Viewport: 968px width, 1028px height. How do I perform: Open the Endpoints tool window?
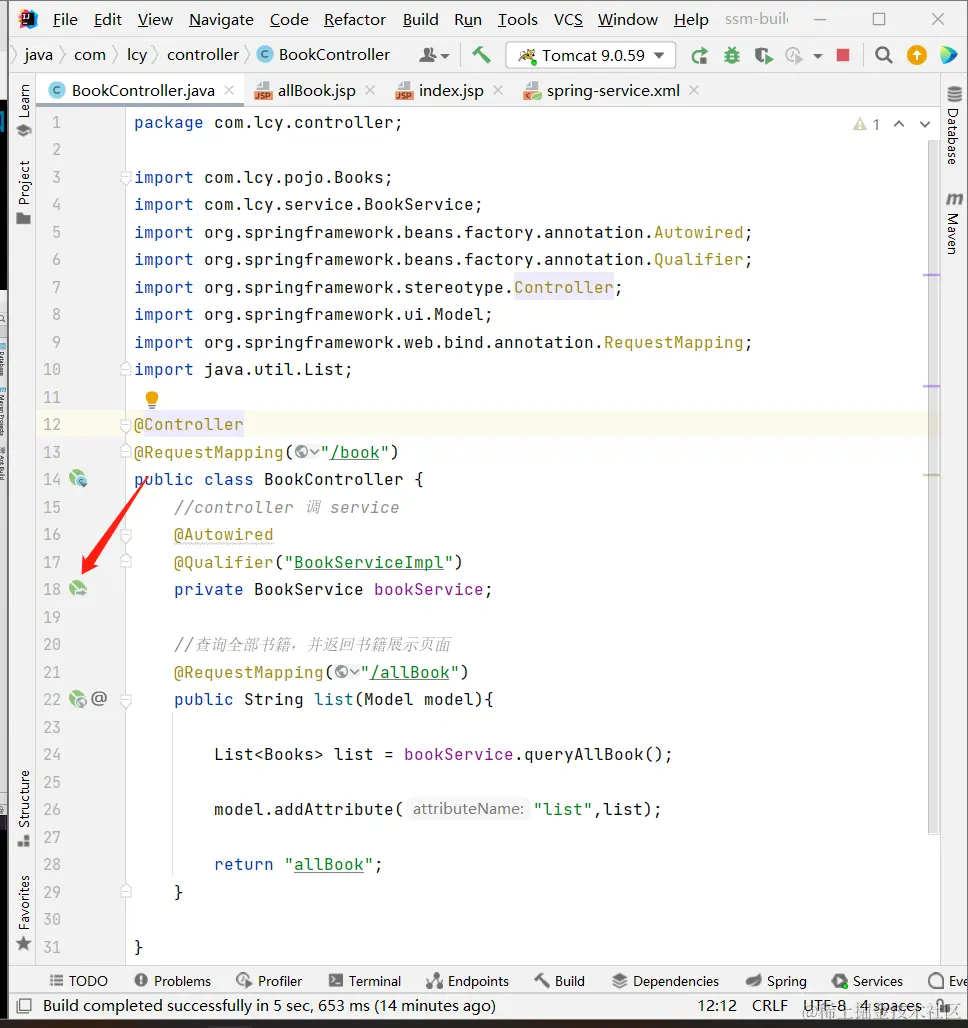coord(467,981)
